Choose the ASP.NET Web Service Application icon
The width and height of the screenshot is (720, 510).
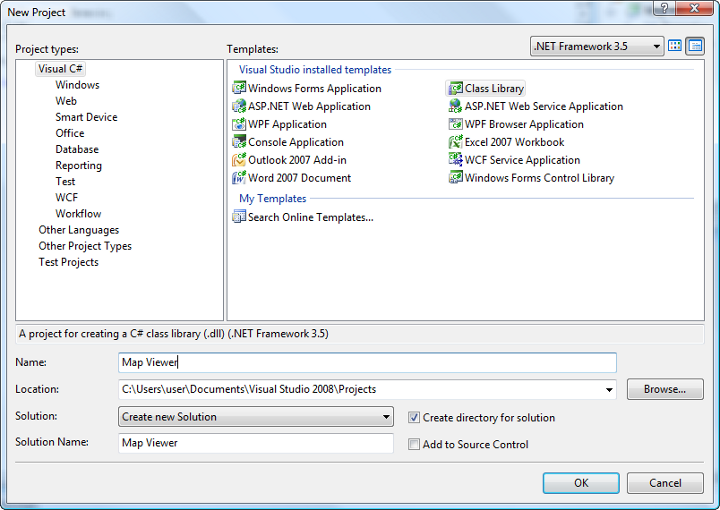(456, 106)
